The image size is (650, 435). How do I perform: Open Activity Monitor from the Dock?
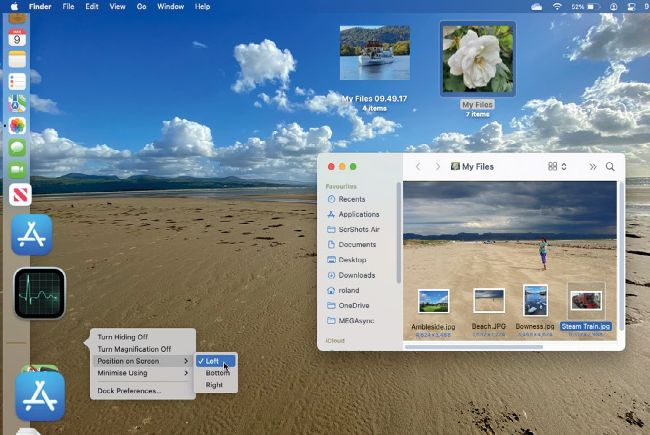39,293
